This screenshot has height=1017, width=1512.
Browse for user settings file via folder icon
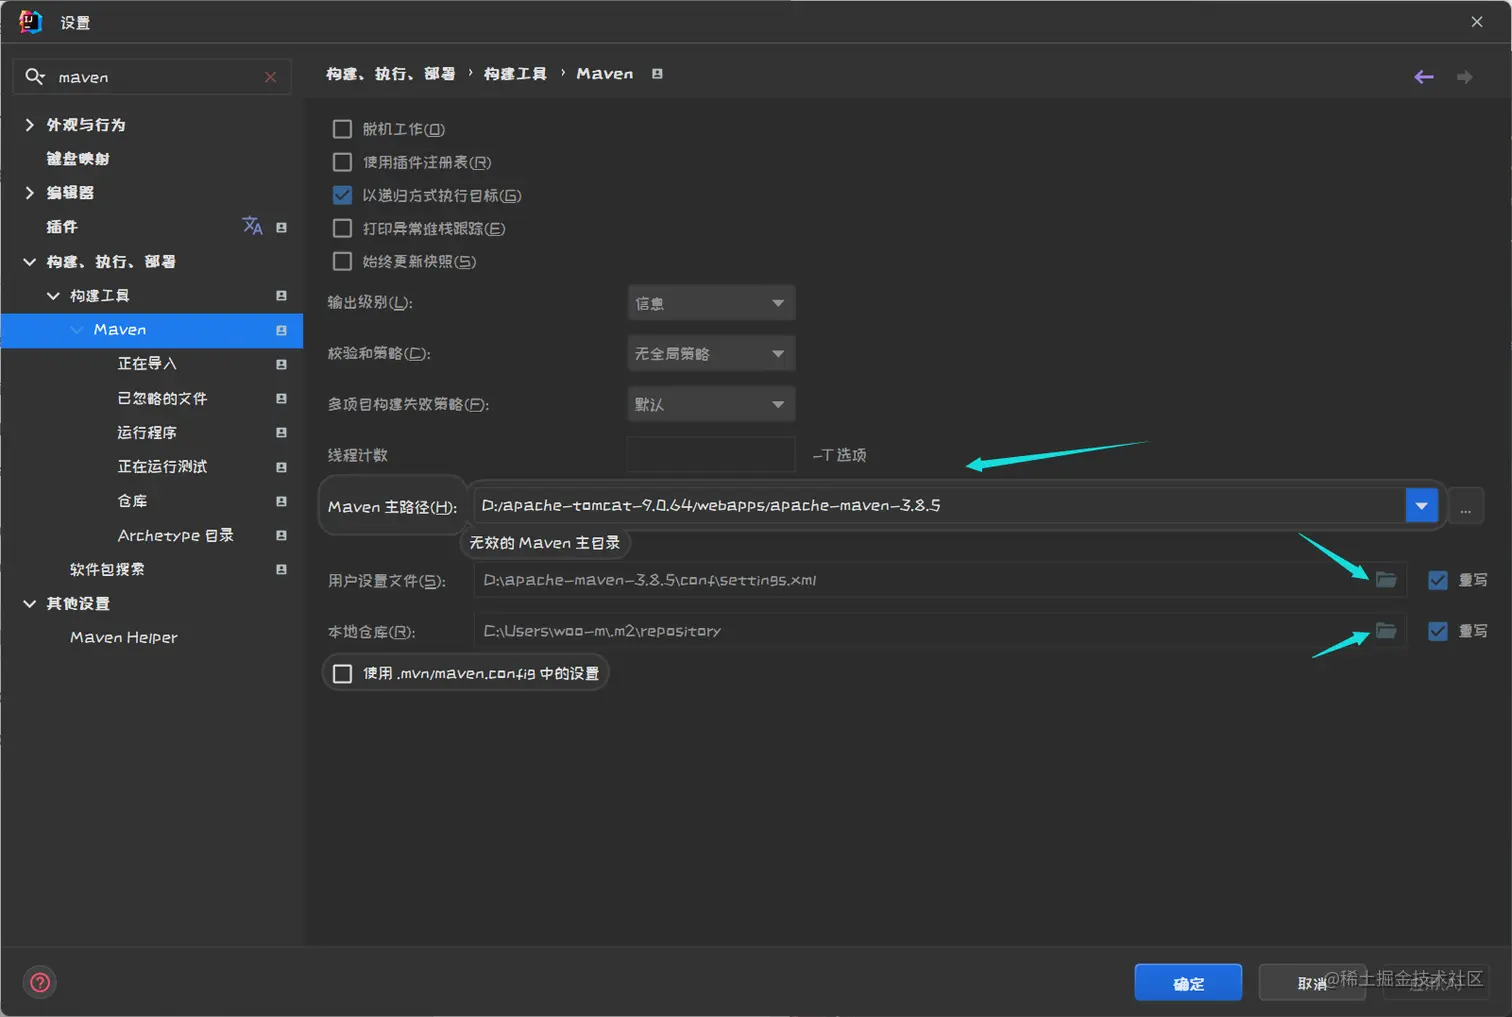[x=1386, y=580]
